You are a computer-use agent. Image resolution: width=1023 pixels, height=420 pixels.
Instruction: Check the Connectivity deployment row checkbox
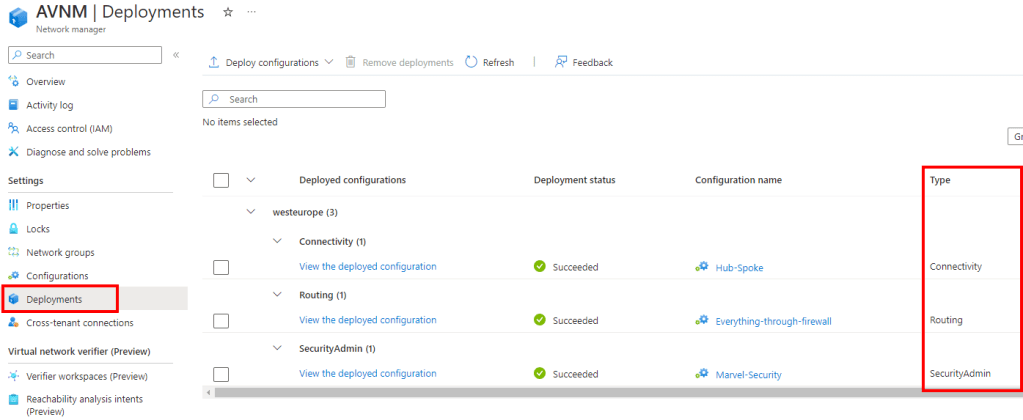(x=221, y=267)
